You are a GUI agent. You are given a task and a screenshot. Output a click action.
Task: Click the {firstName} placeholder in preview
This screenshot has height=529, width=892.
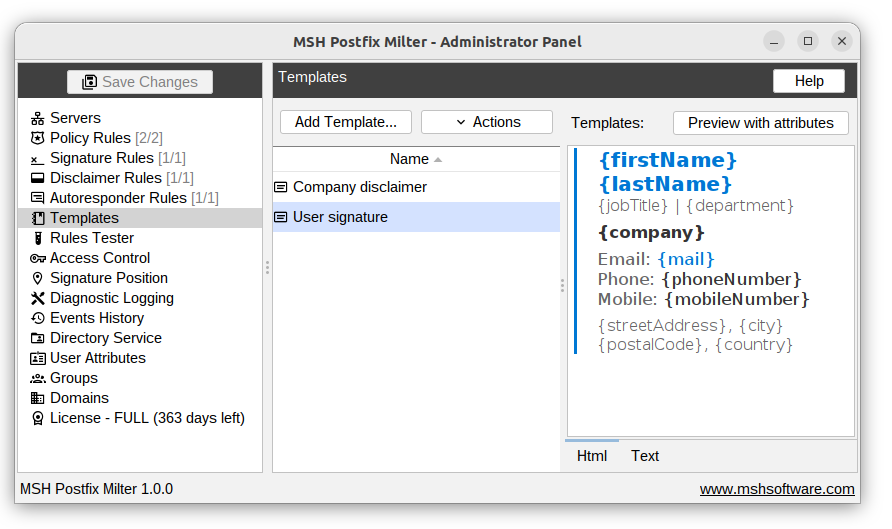click(668, 160)
